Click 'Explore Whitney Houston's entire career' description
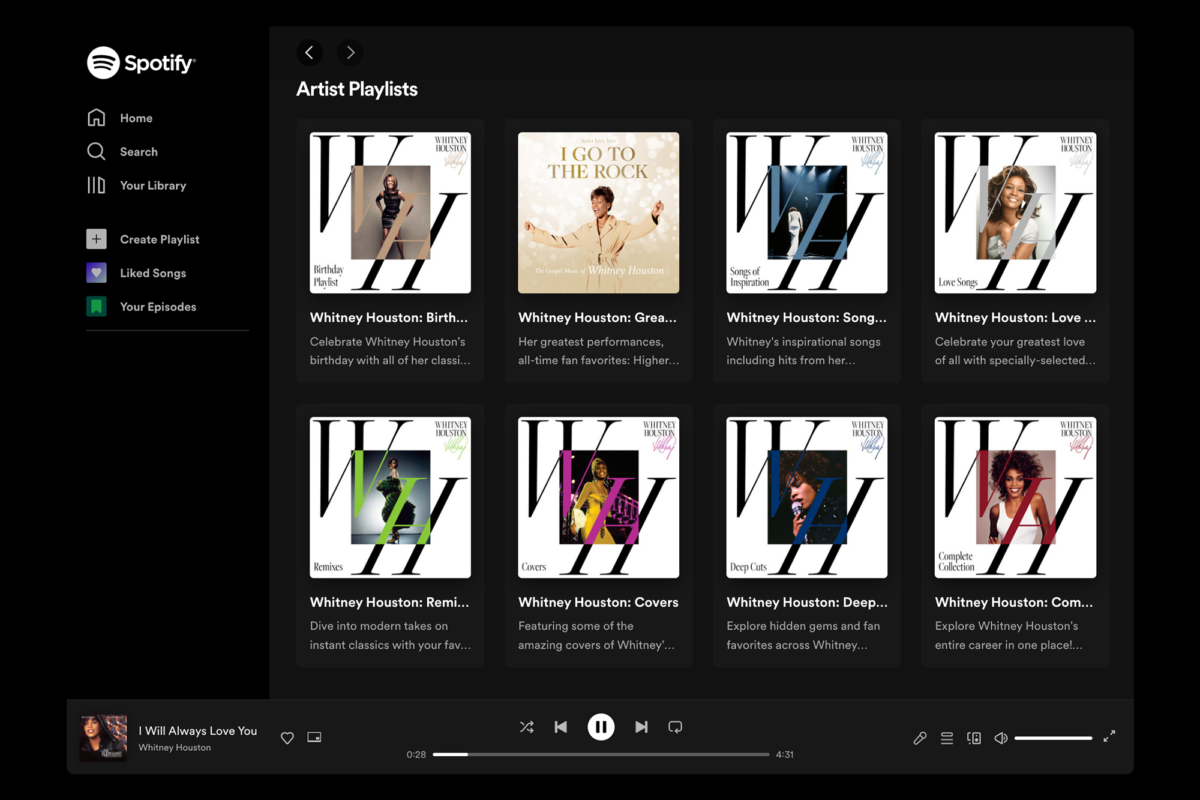This screenshot has width=1200, height=800. (x=1009, y=636)
